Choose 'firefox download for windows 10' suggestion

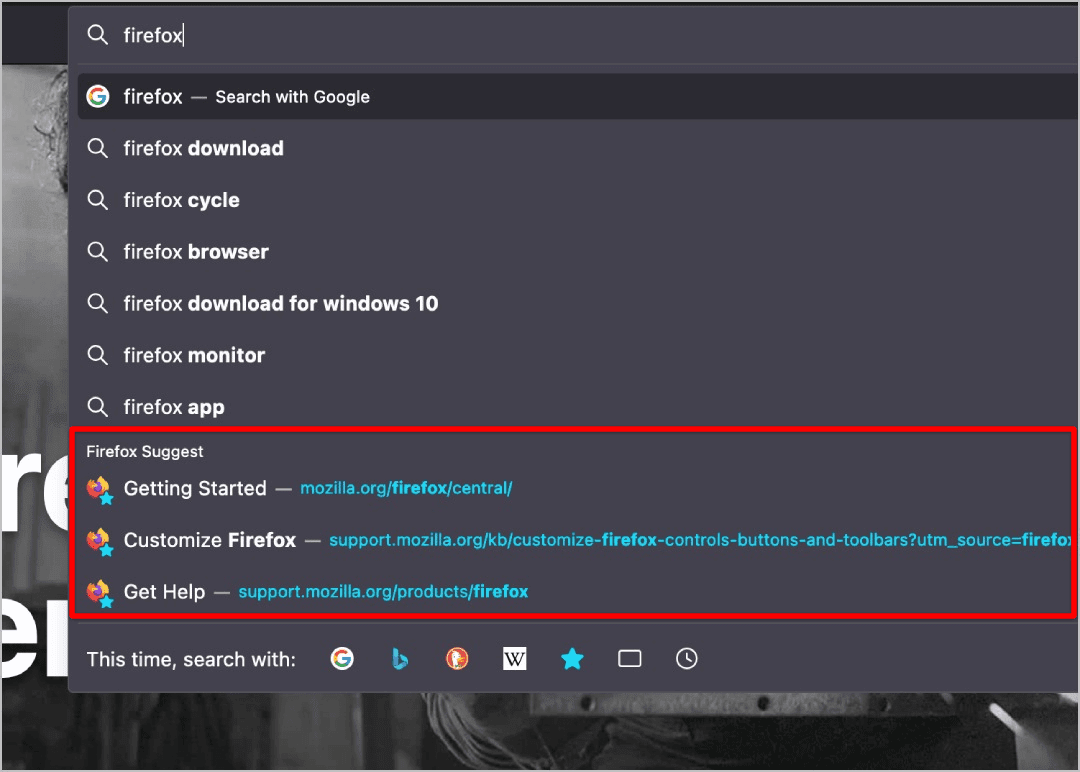coord(280,304)
